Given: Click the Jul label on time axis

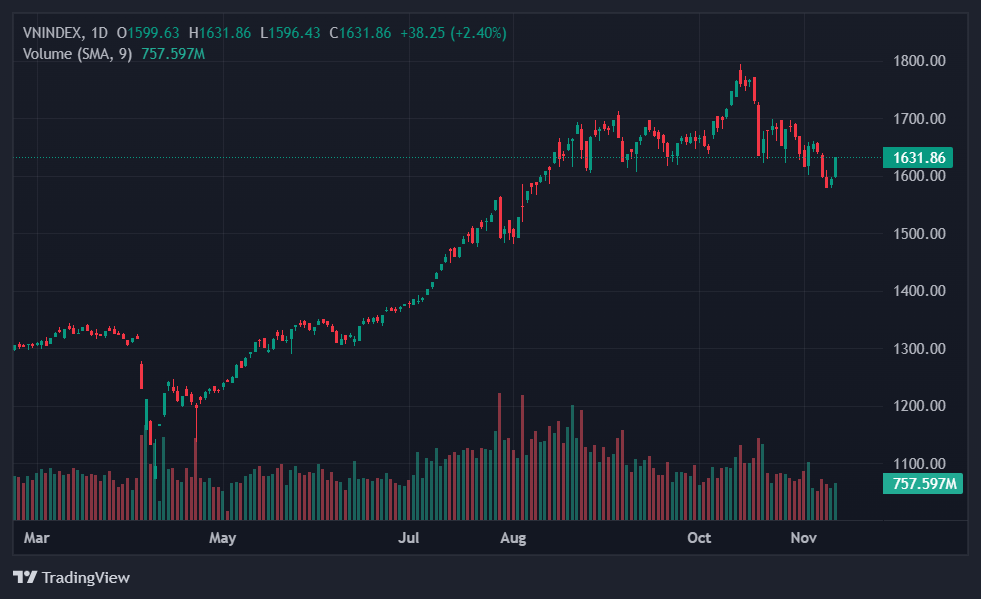Looking at the screenshot, I should pyautogui.click(x=408, y=538).
